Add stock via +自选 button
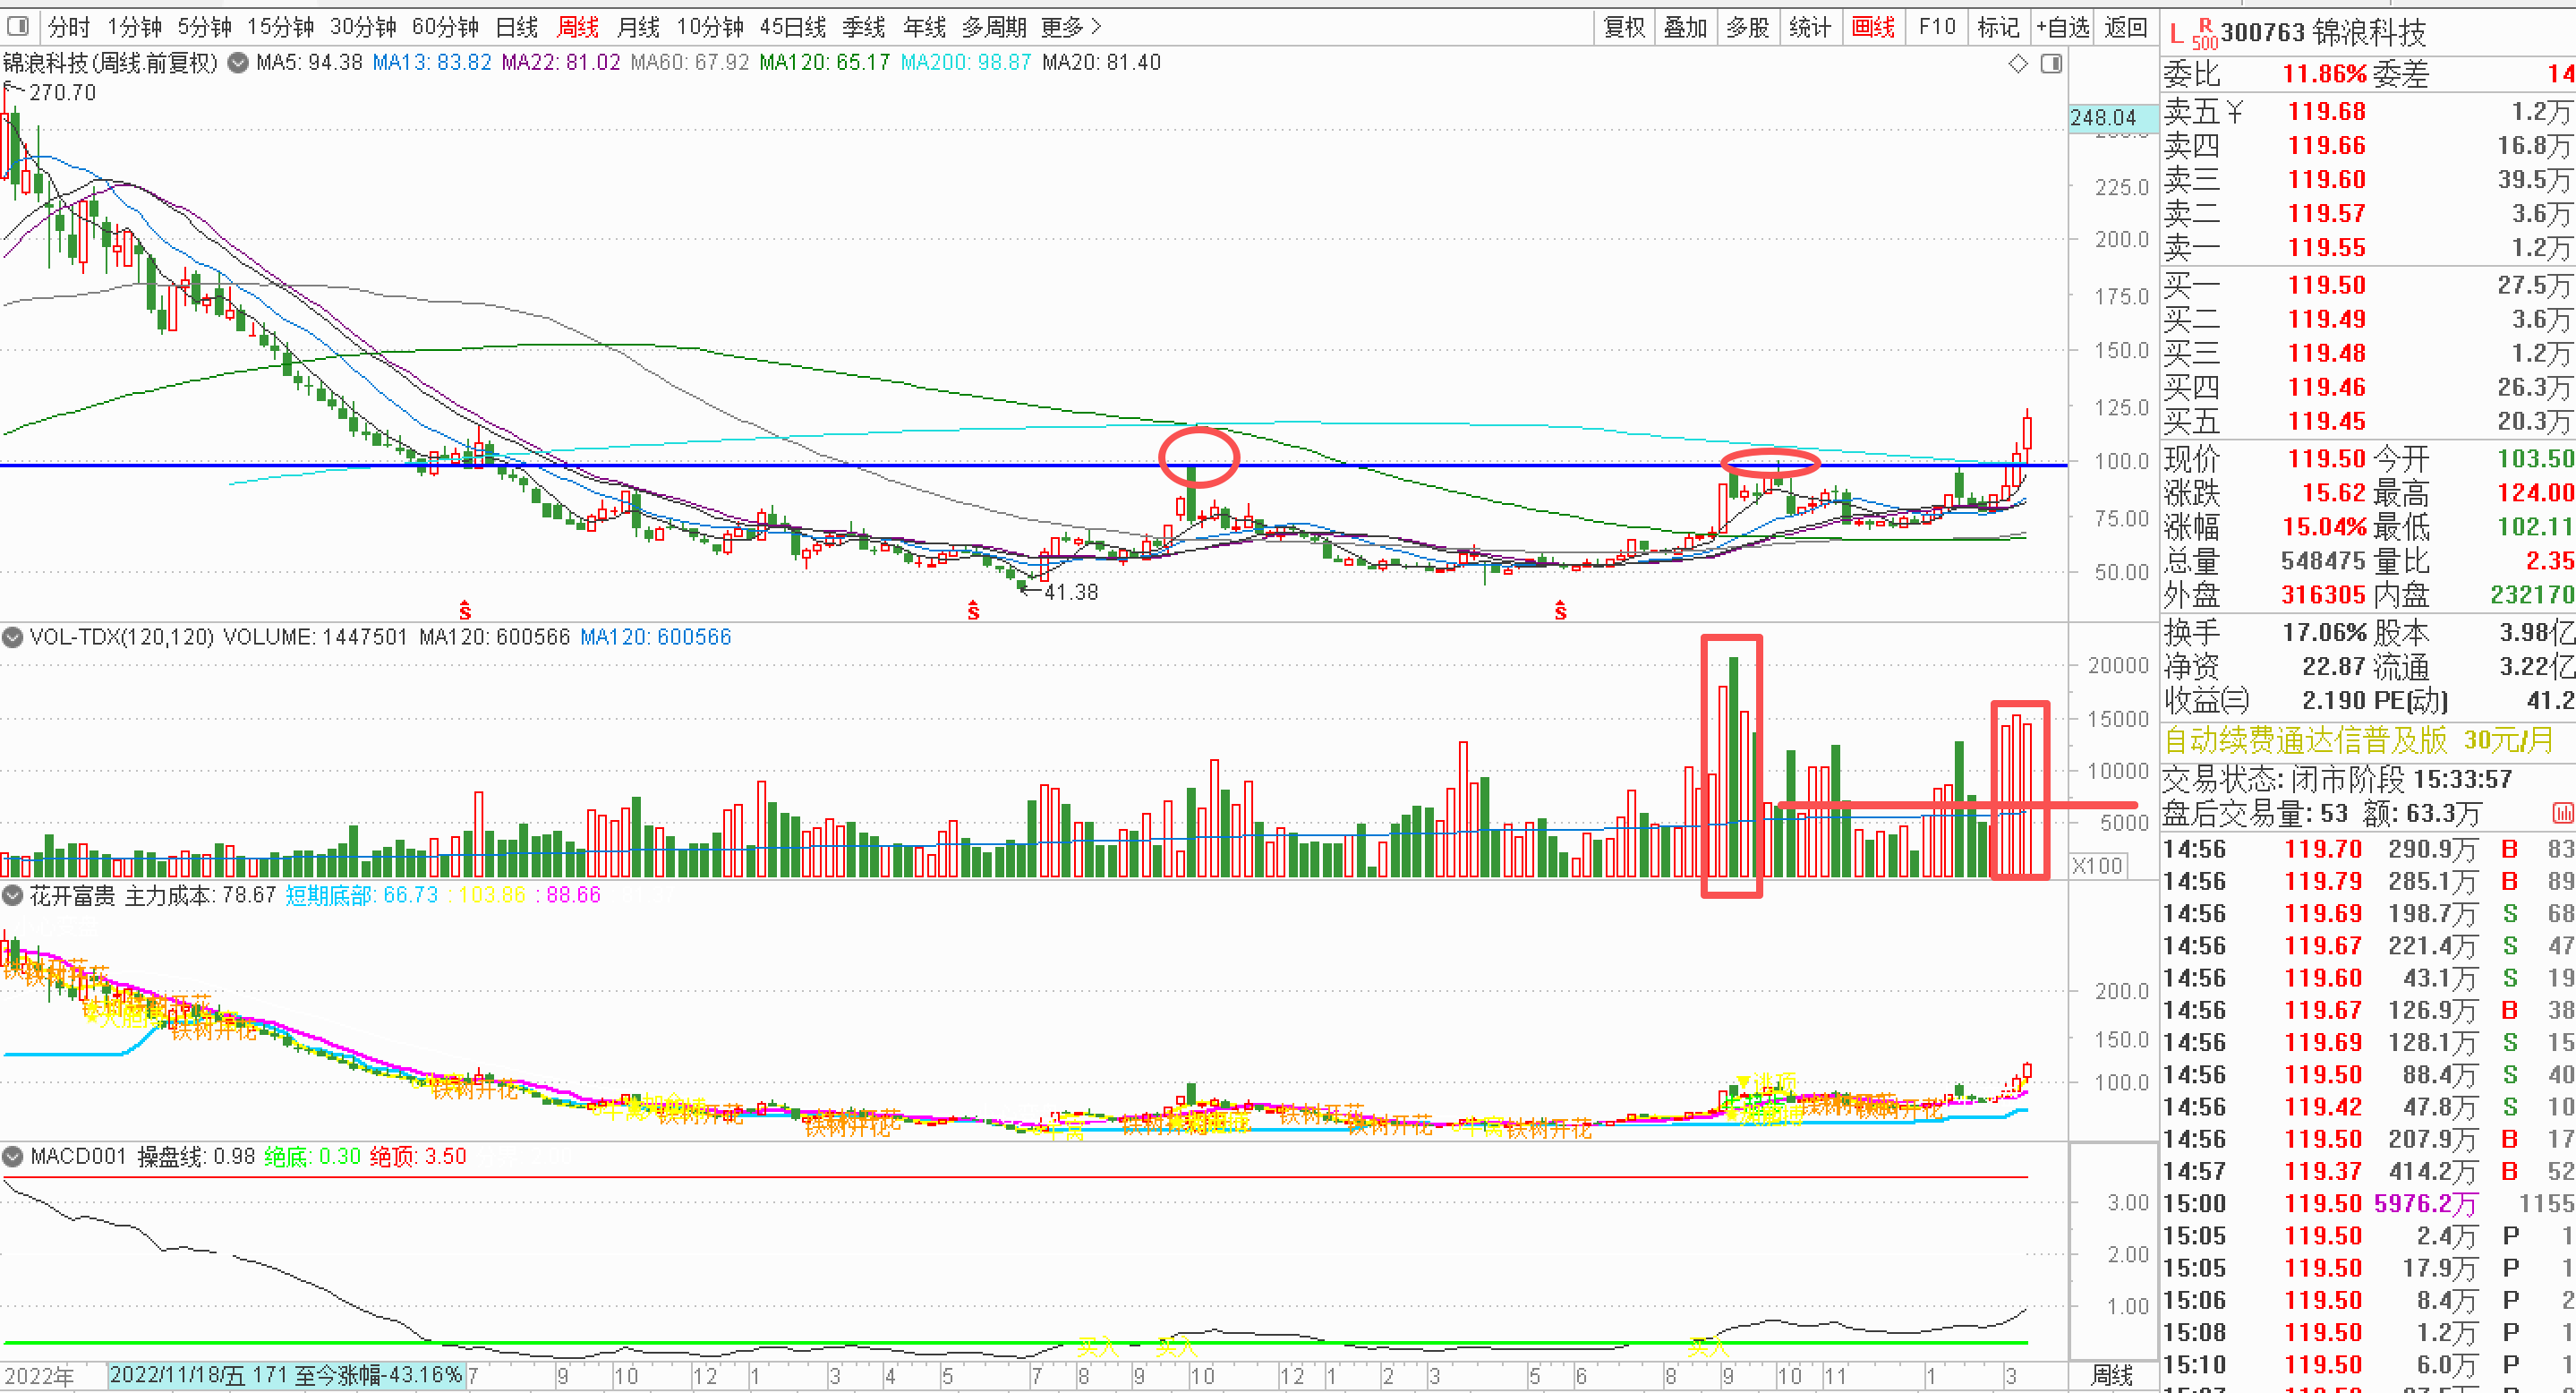2576x1393 pixels. click(2063, 27)
